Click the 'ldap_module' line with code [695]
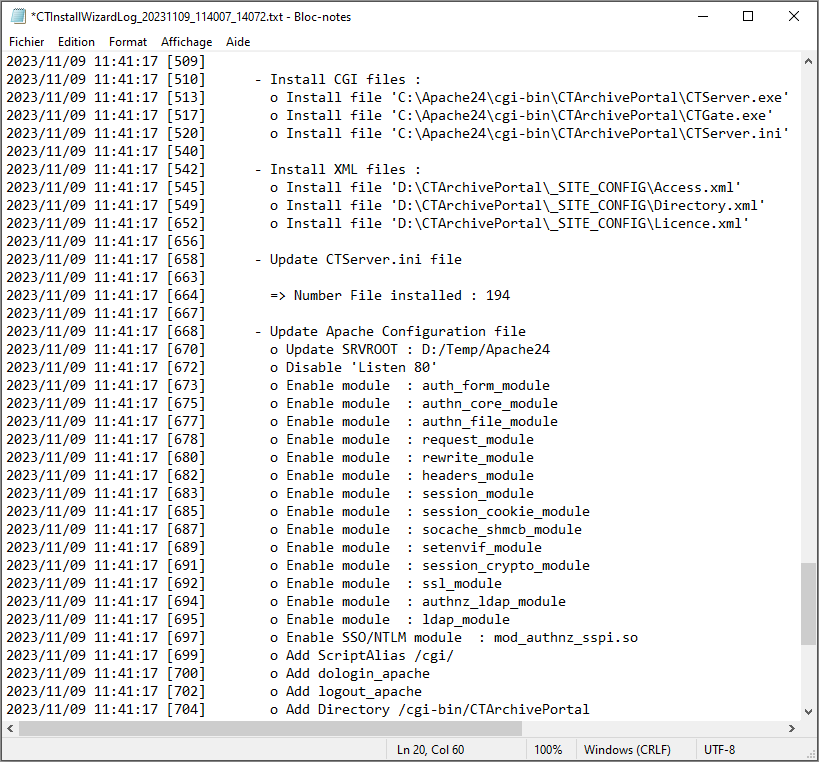 coord(390,620)
